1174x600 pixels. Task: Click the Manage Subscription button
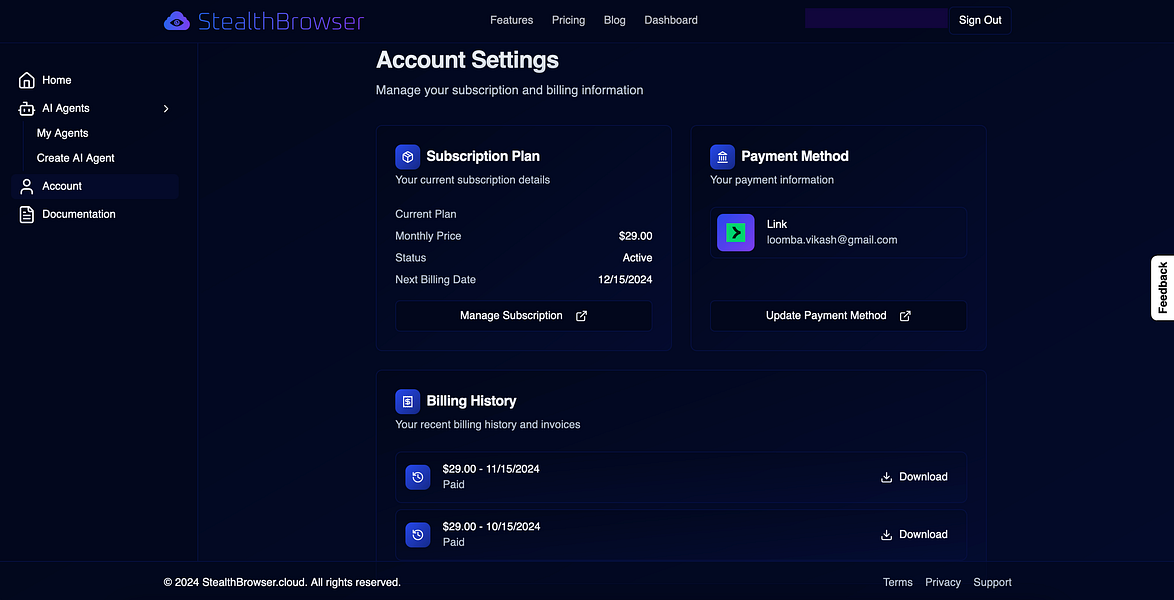(x=523, y=315)
